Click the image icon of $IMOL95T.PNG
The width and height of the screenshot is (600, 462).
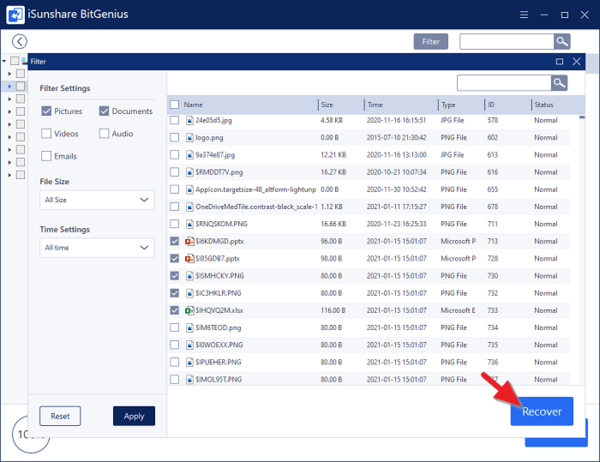pyautogui.click(x=189, y=379)
